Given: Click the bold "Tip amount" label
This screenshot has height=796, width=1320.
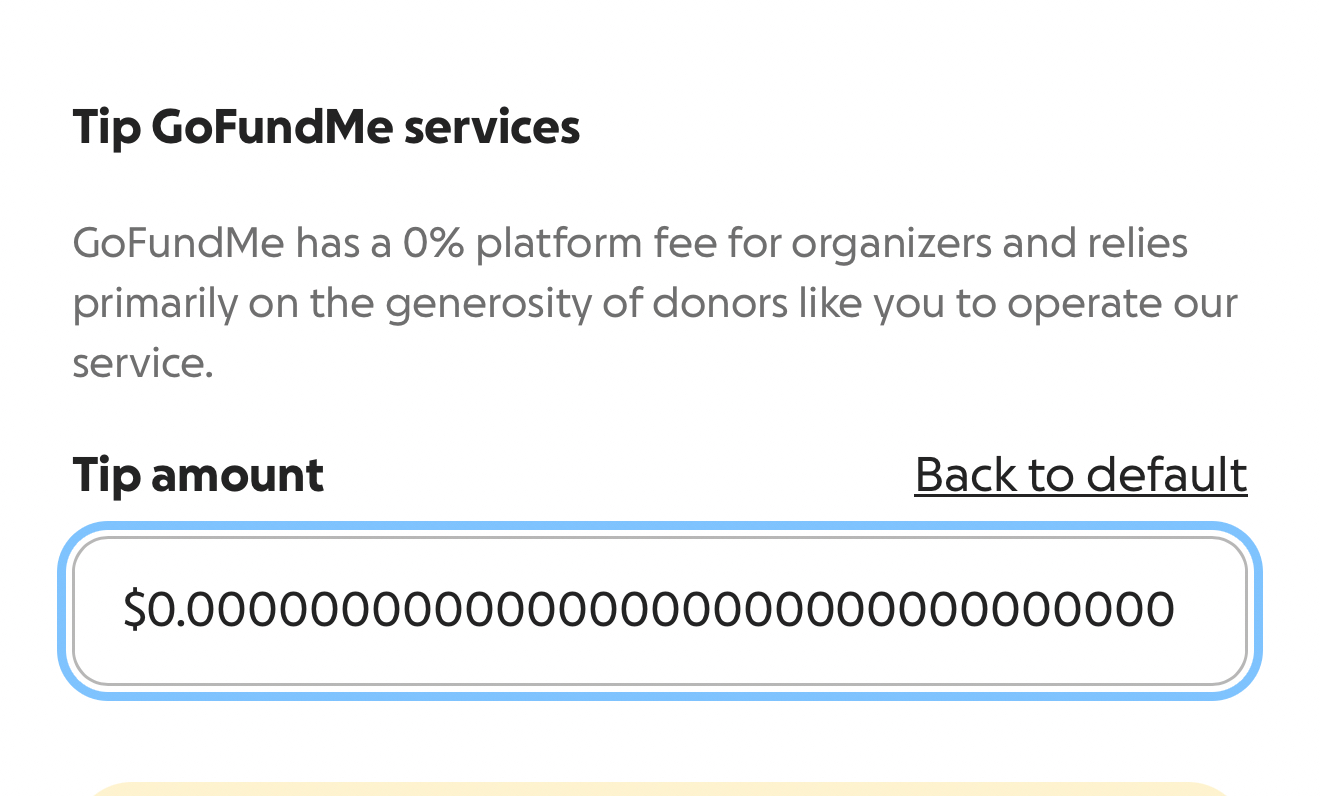Looking at the screenshot, I should click(x=198, y=475).
